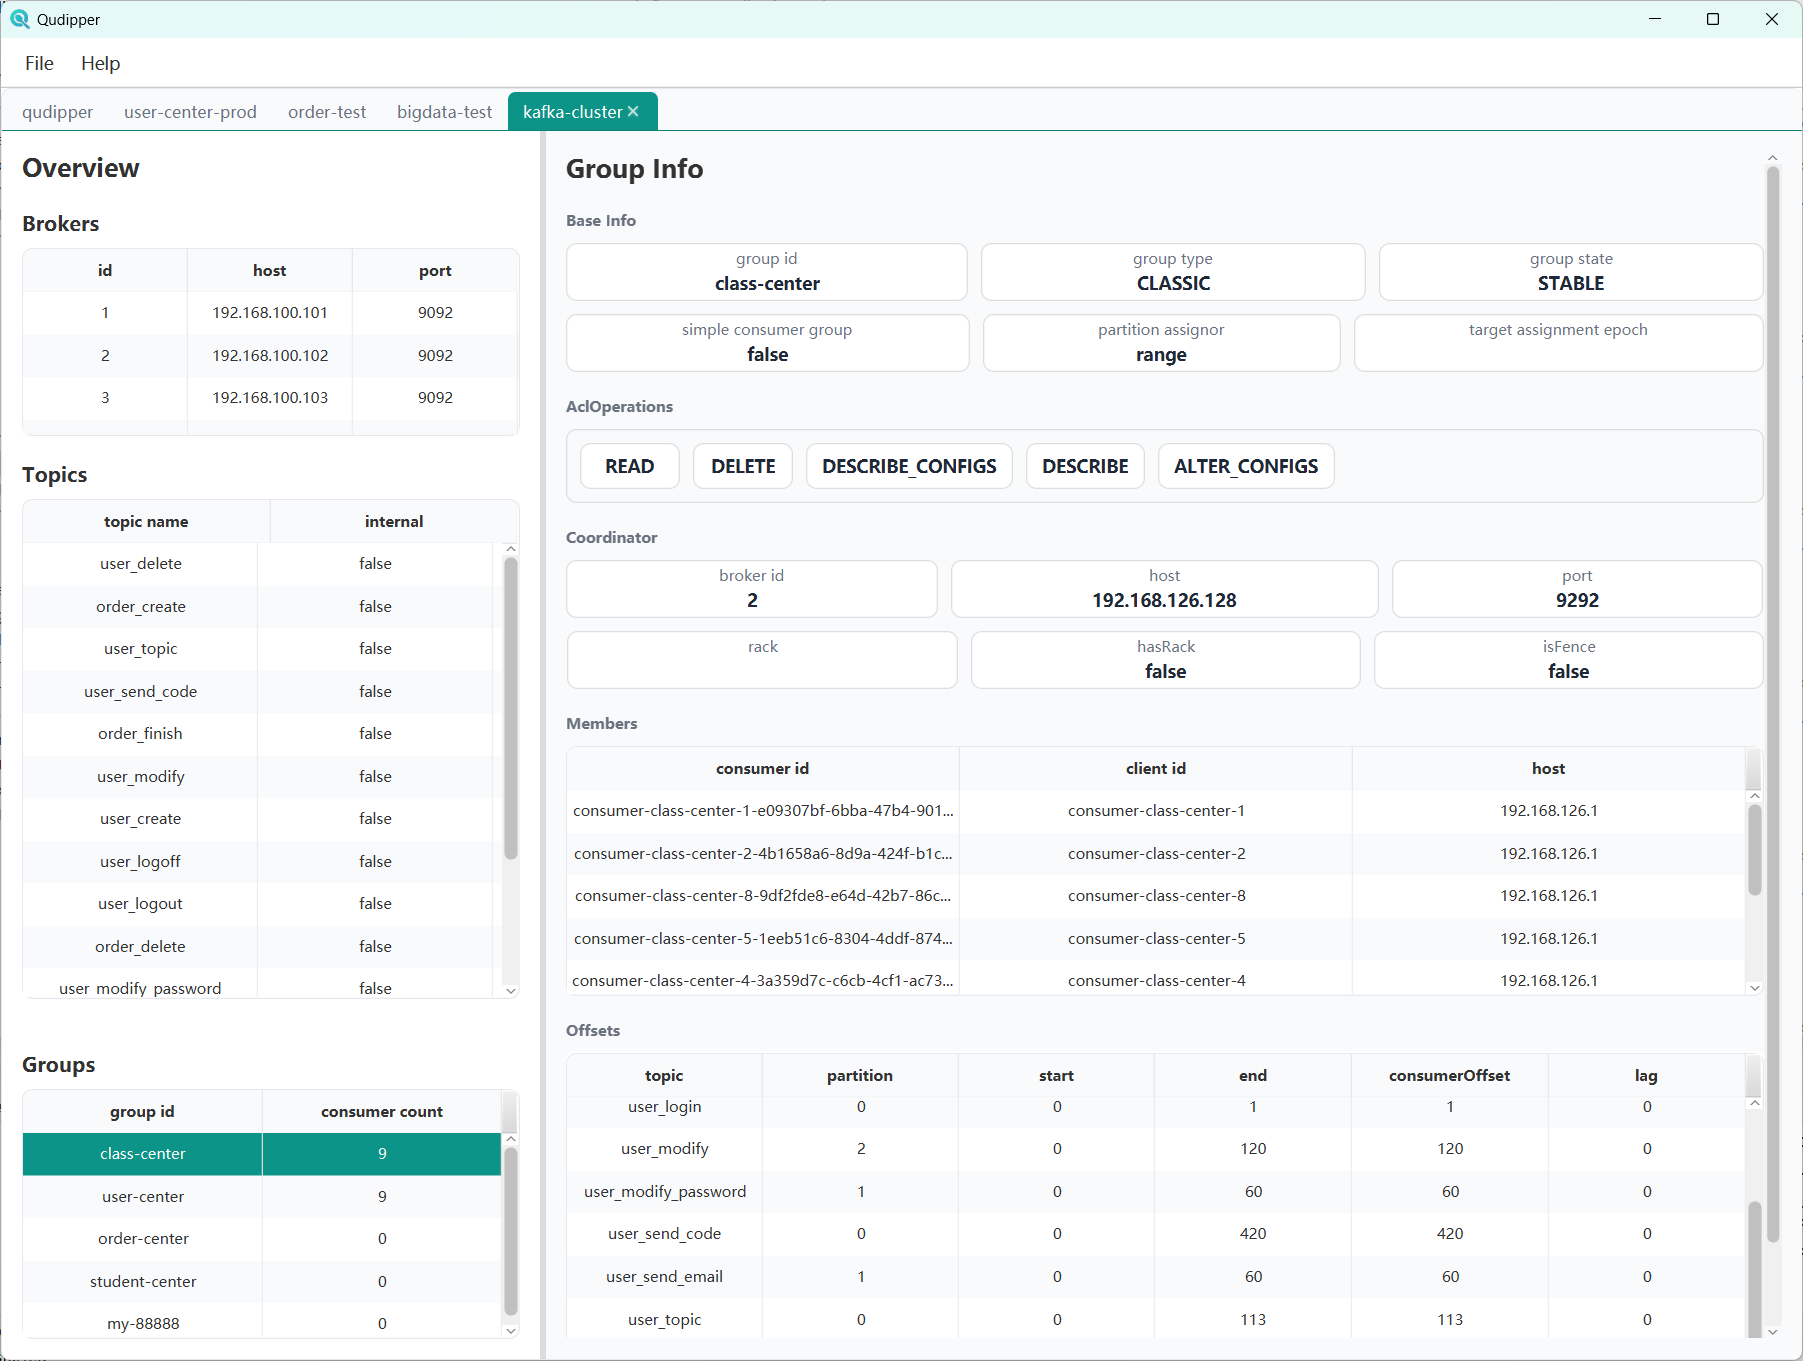Select consumer-class-center-8 member row
The image size is (1803, 1361).
tap(762, 896)
